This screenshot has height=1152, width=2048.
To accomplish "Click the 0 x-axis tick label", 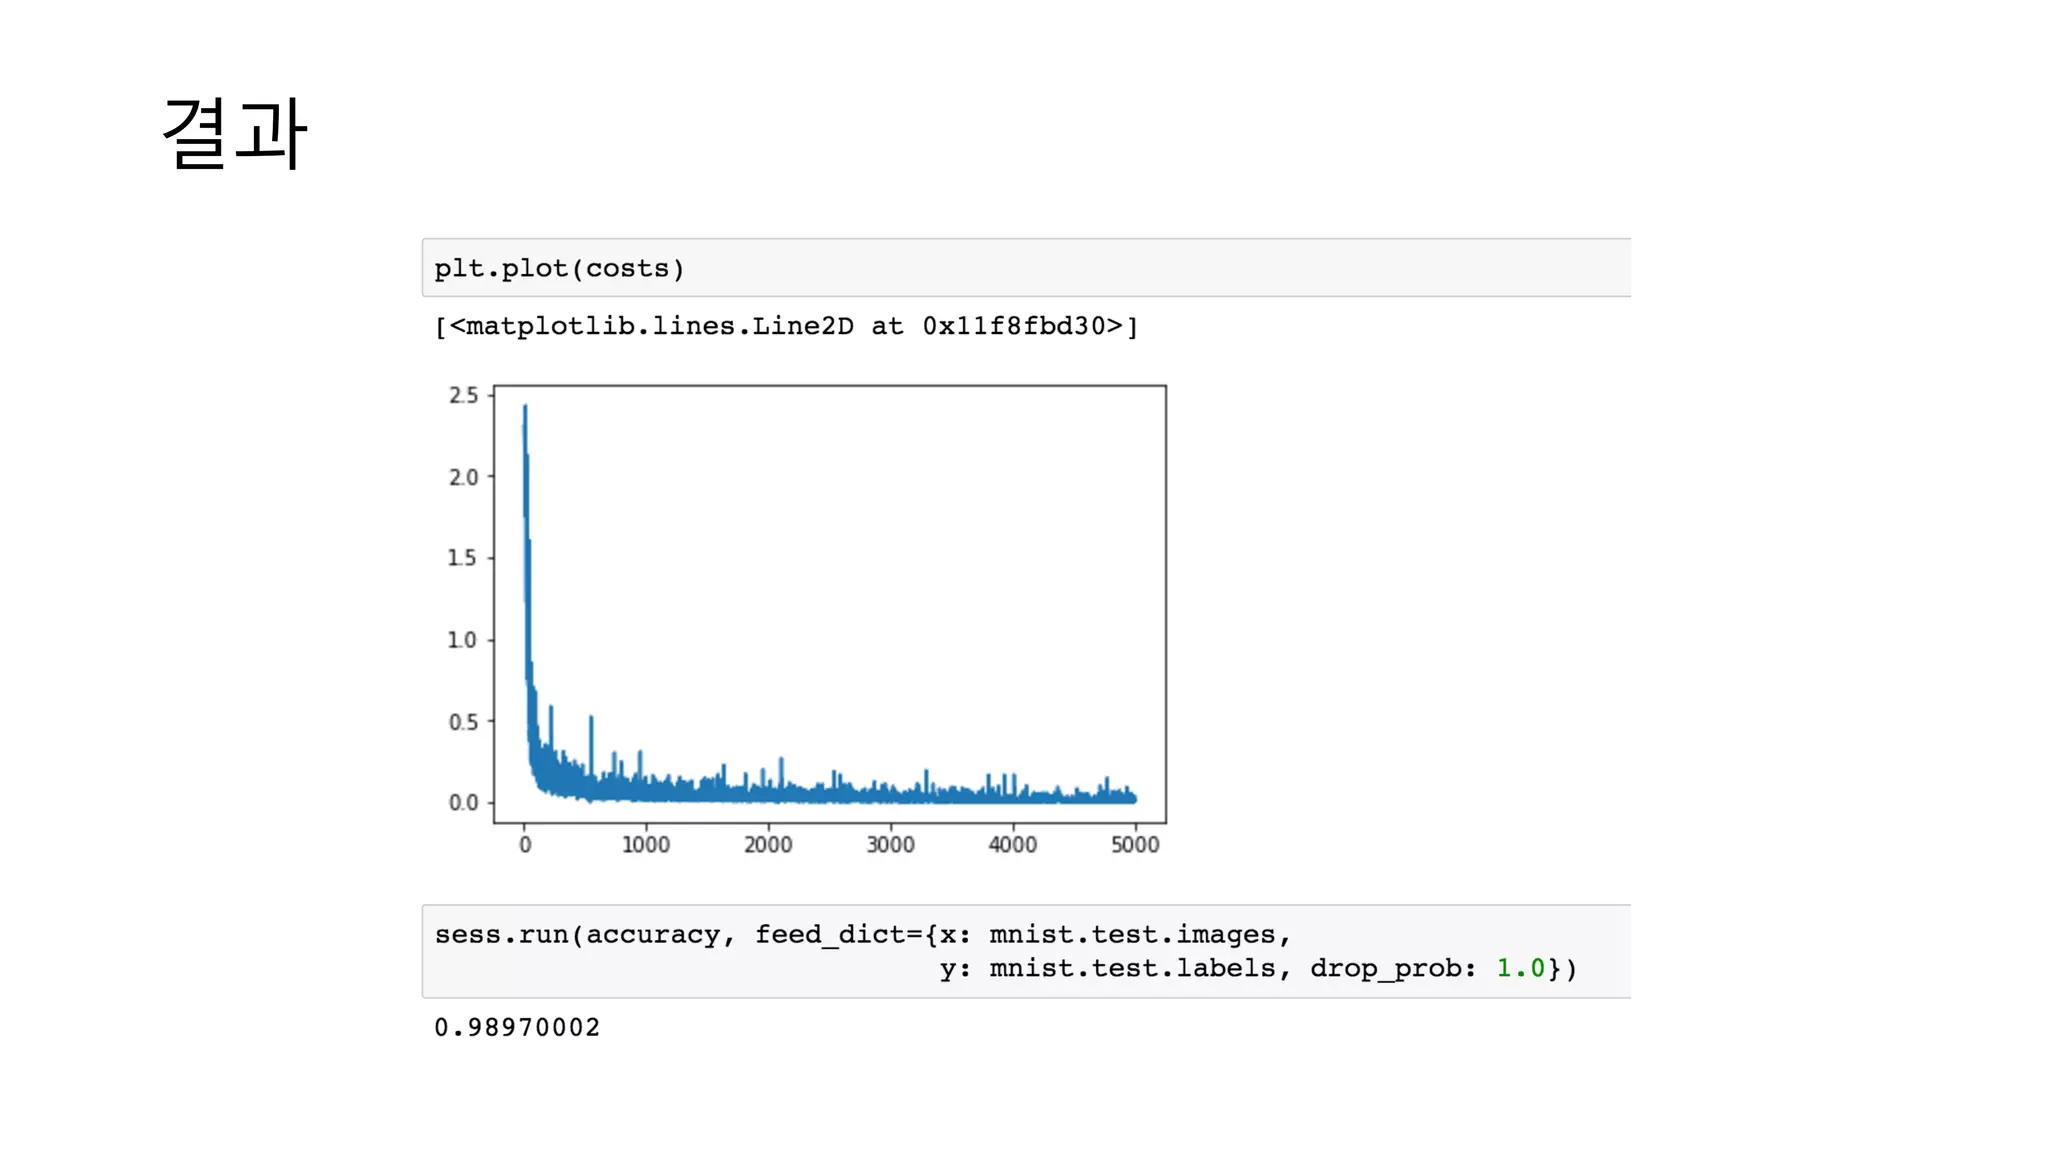I will [525, 845].
